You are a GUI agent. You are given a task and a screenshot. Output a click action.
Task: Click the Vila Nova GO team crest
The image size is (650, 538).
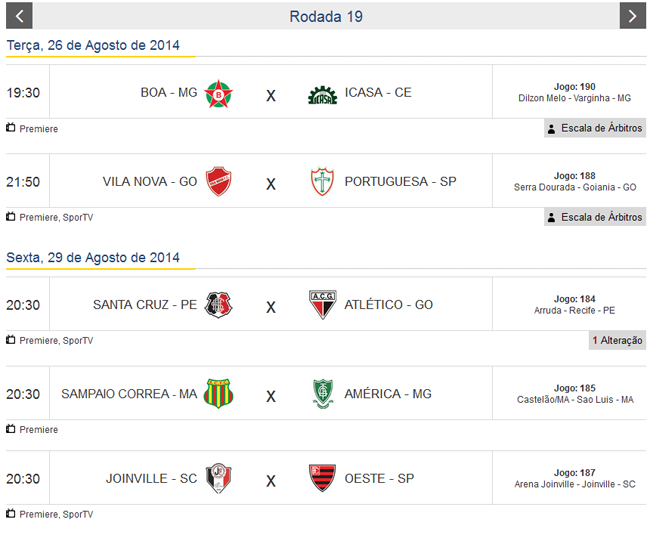[218, 181]
